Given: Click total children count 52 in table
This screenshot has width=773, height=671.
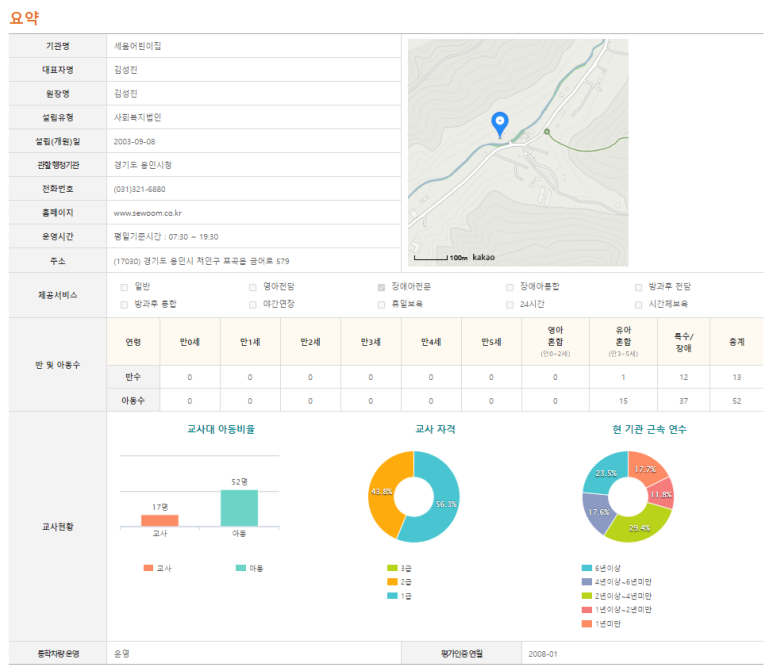Looking at the screenshot, I should point(737,401).
